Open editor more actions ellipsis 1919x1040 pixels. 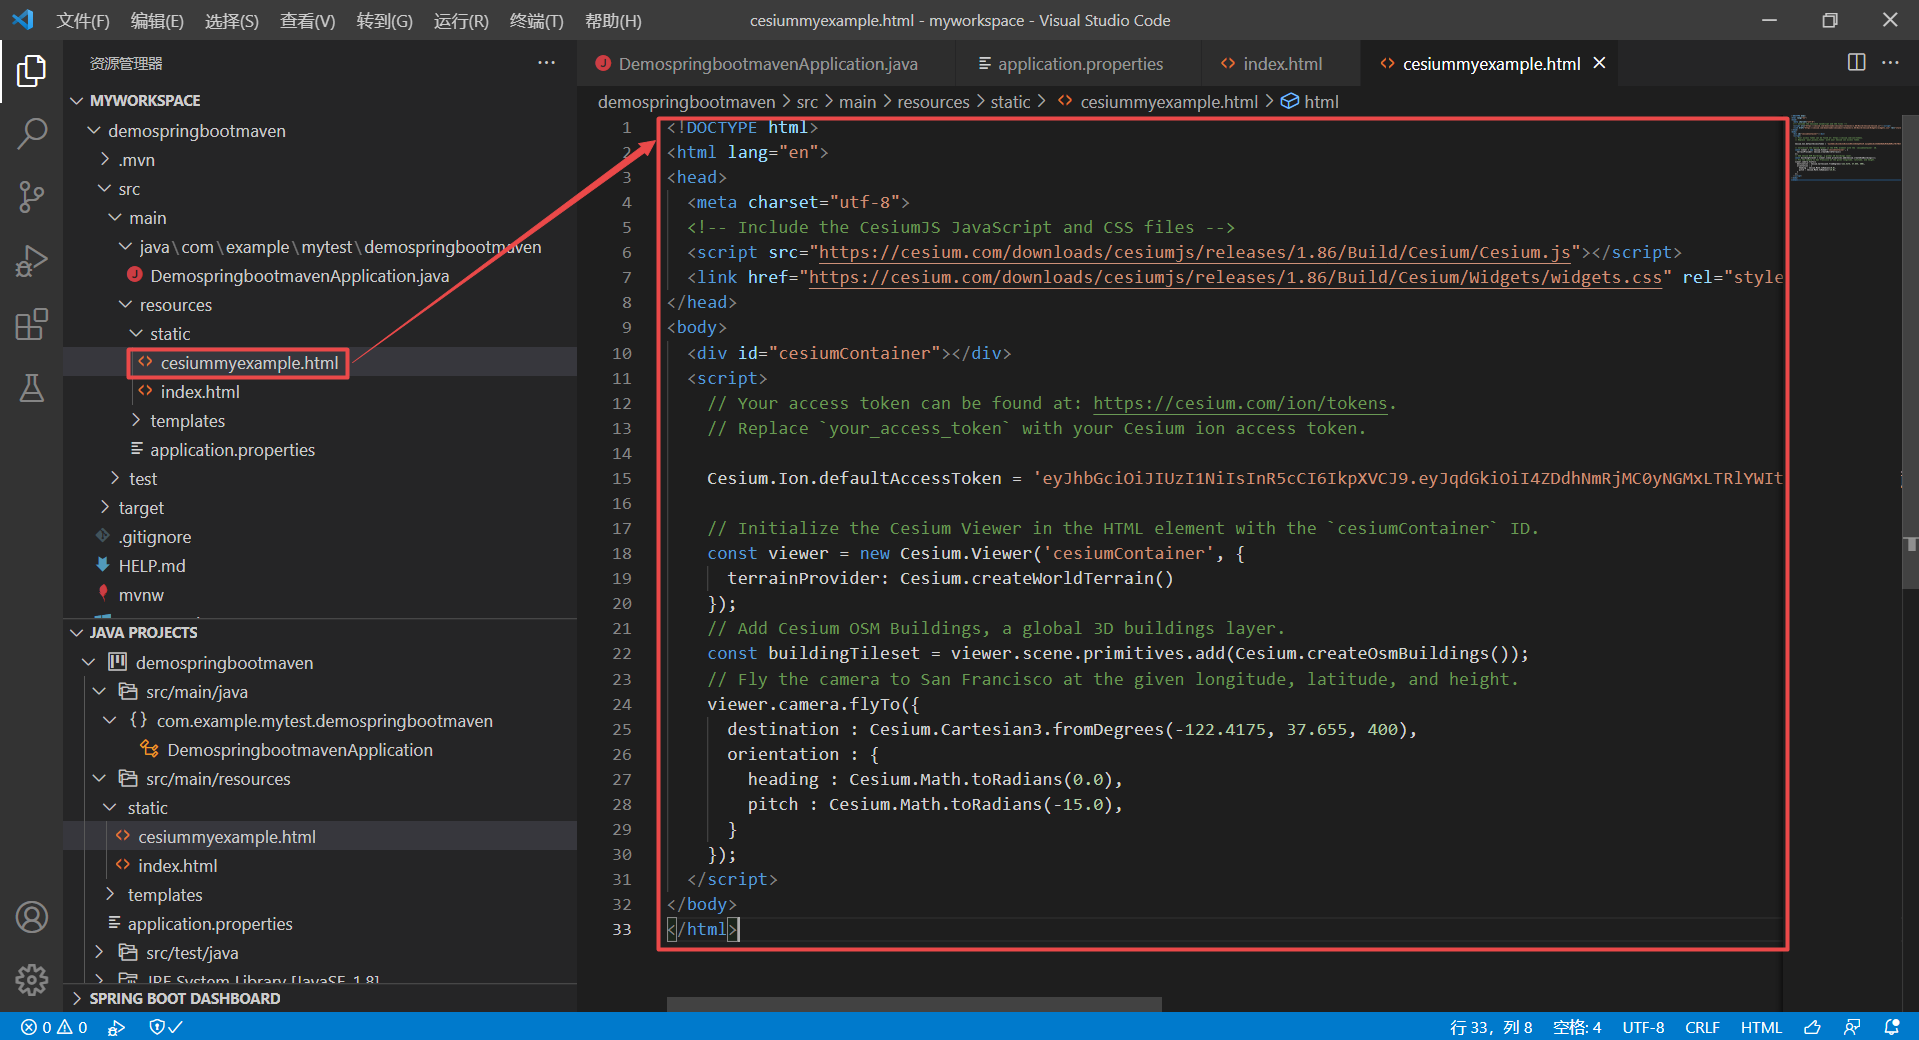(x=1890, y=62)
